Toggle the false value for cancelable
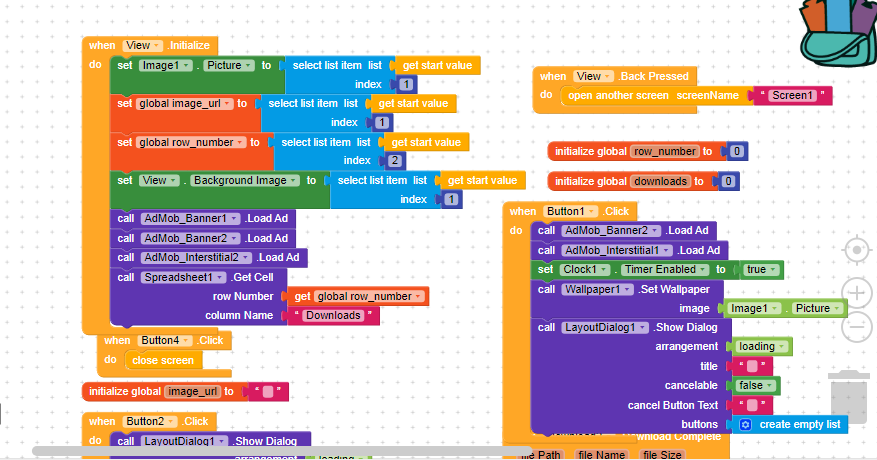This screenshot has width=877, height=460. tap(756, 386)
